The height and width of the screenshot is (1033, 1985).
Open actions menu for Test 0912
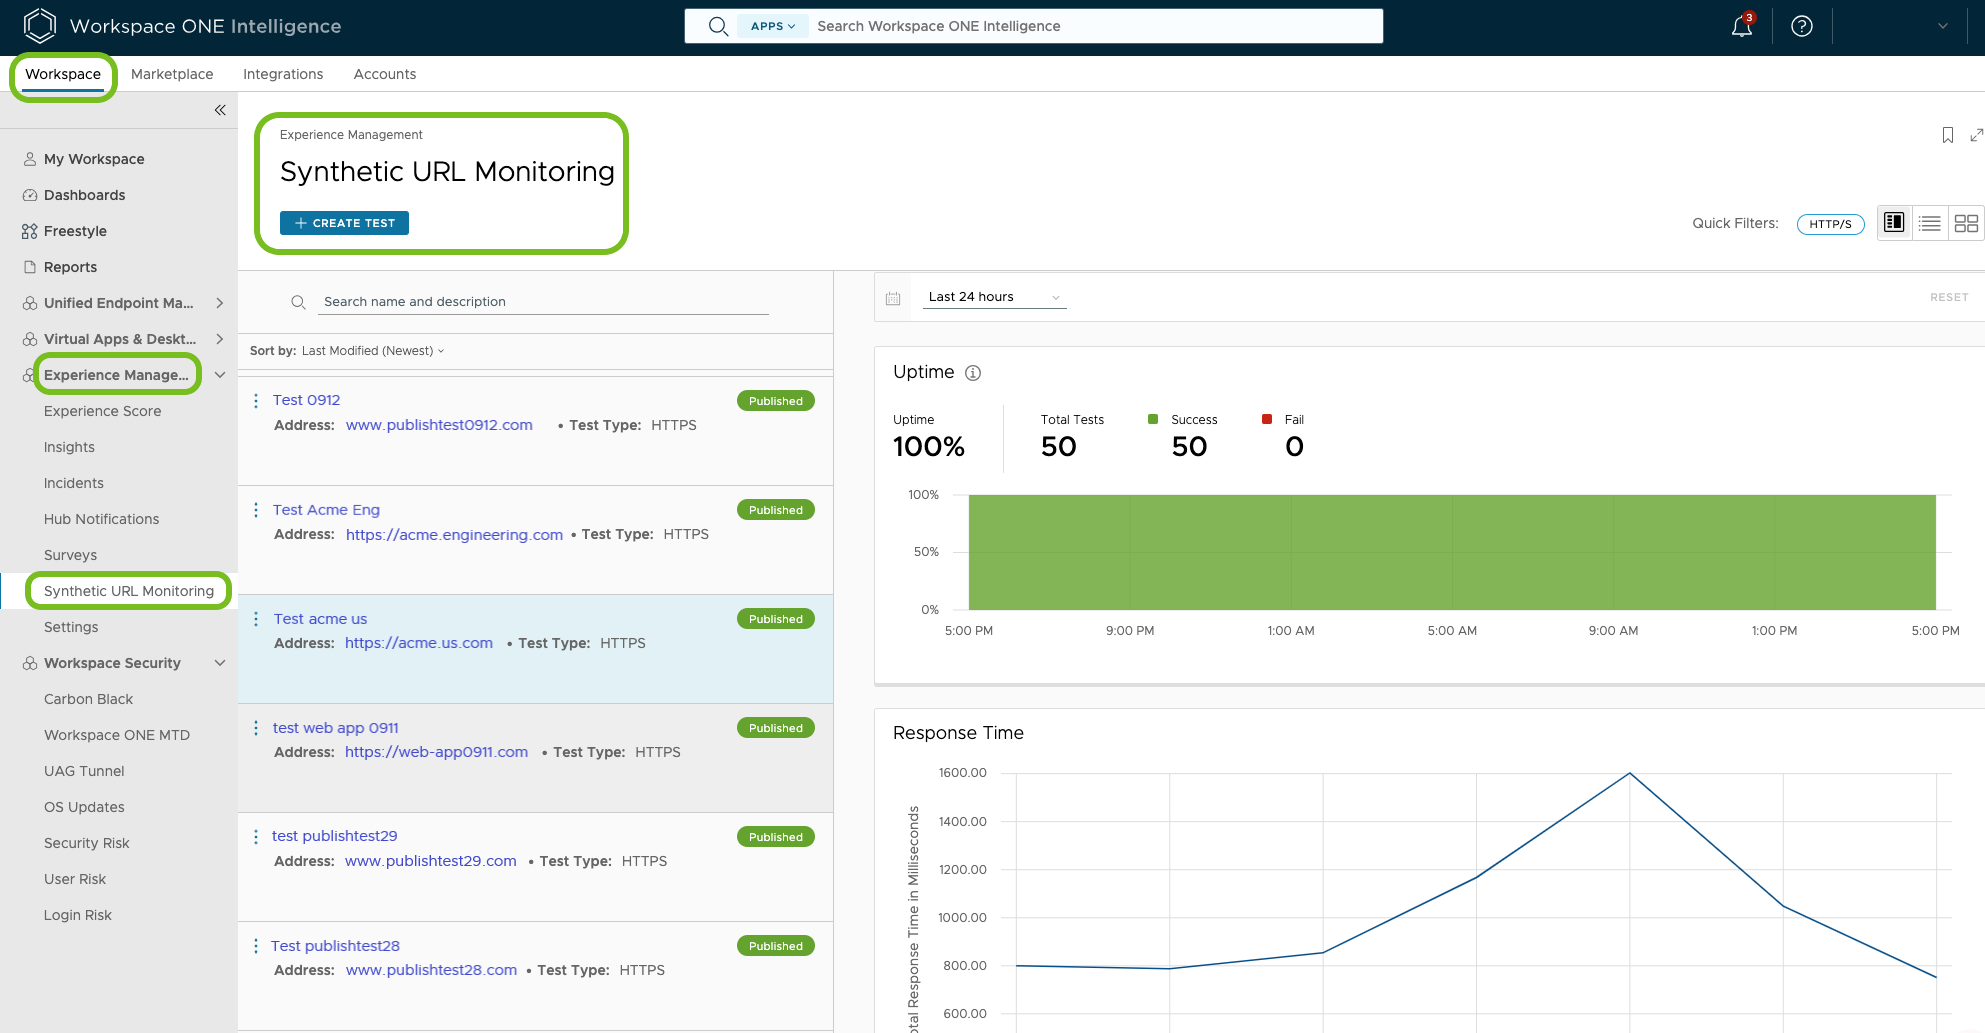pos(256,400)
